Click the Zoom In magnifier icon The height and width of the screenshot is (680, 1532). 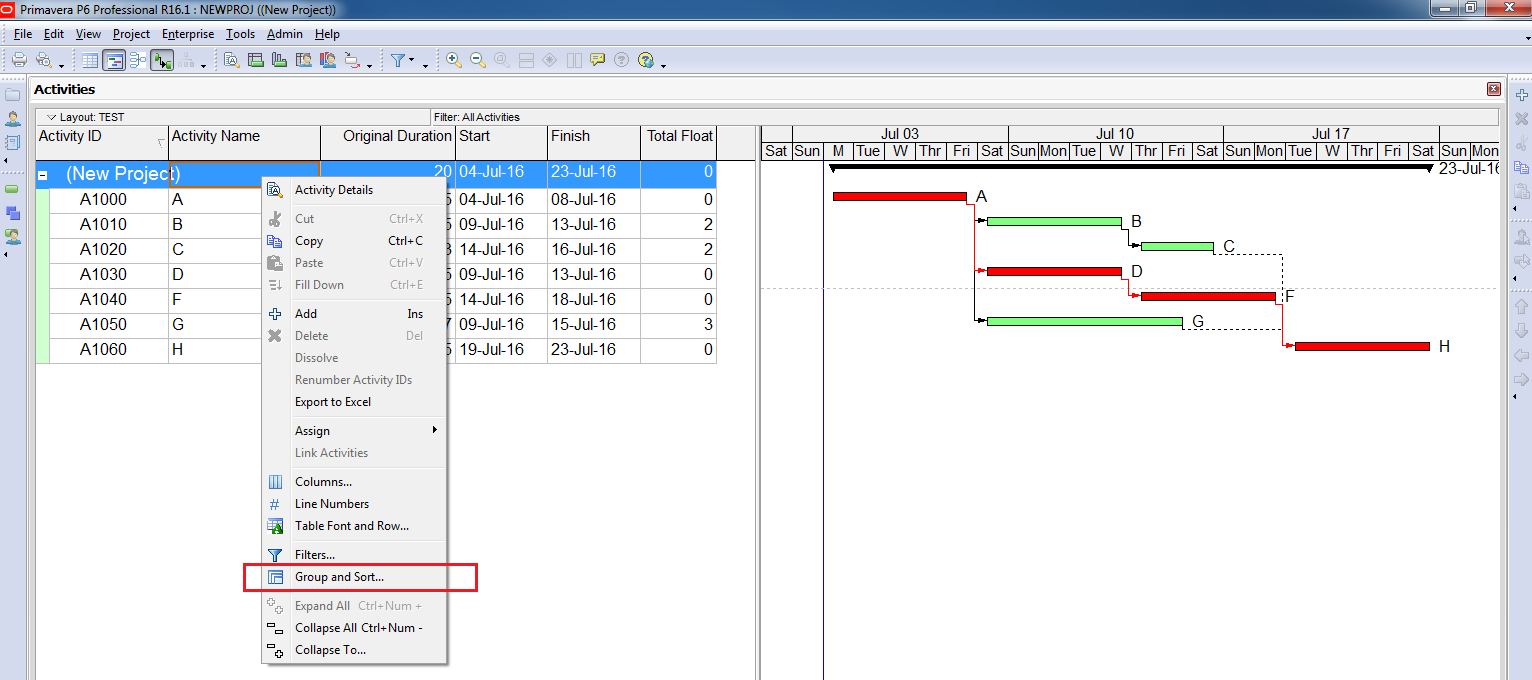[x=454, y=60]
